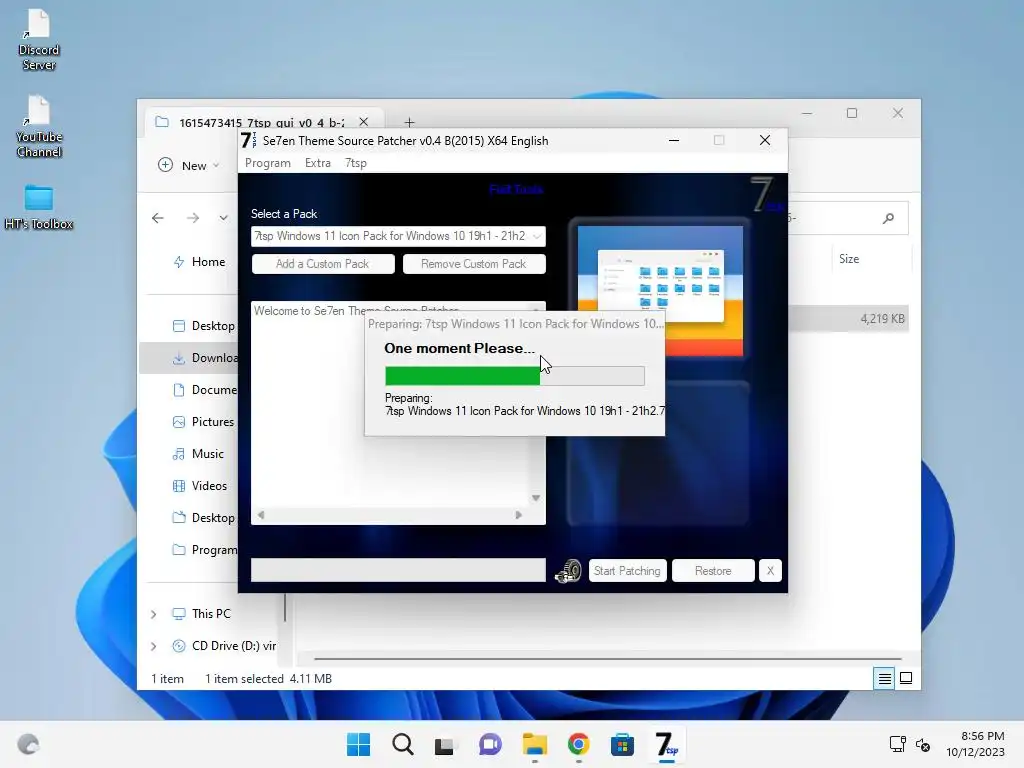
Task: Click the log box down scroll arrow
Action: pos(536,498)
